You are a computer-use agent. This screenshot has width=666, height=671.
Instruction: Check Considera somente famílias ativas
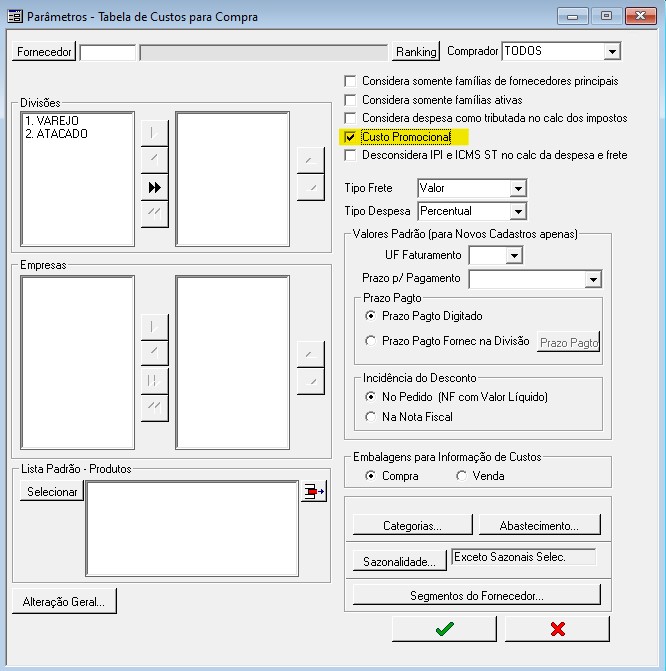click(x=350, y=100)
